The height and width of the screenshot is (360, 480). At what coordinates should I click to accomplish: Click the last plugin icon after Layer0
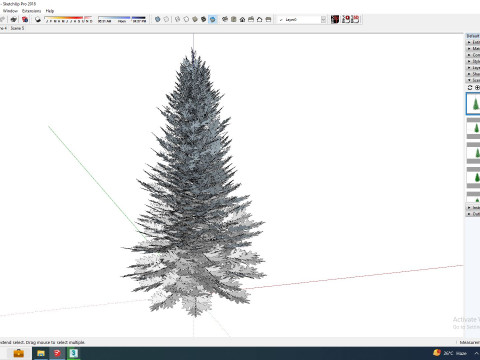pyautogui.click(x=355, y=19)
